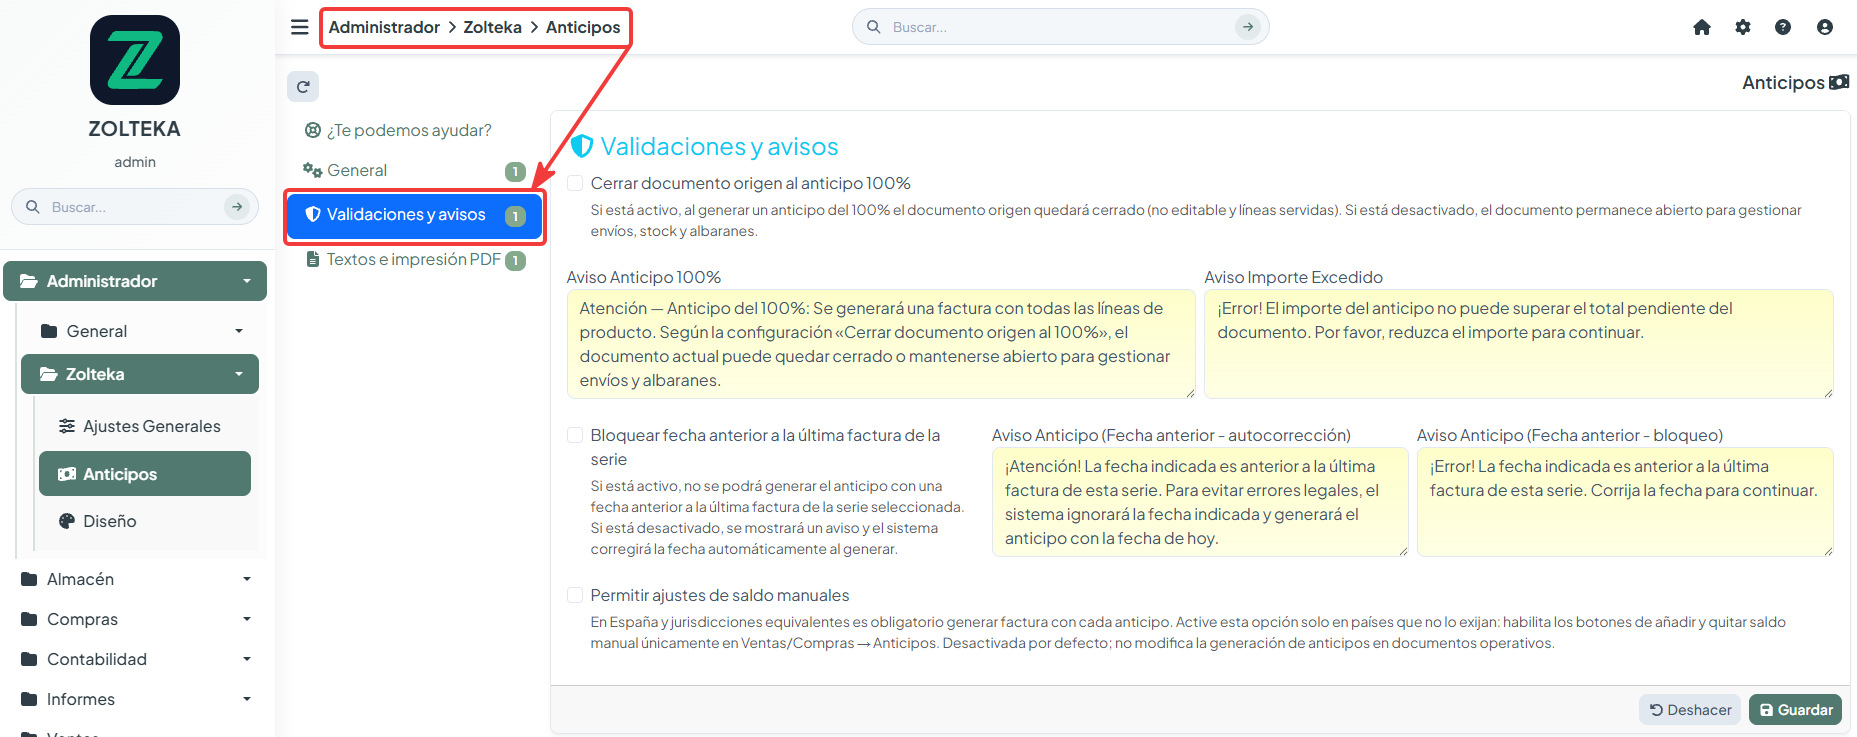The image size is (1857, 737).
Task: Expand the Informes sidebar menu
Action: (135, 699)
